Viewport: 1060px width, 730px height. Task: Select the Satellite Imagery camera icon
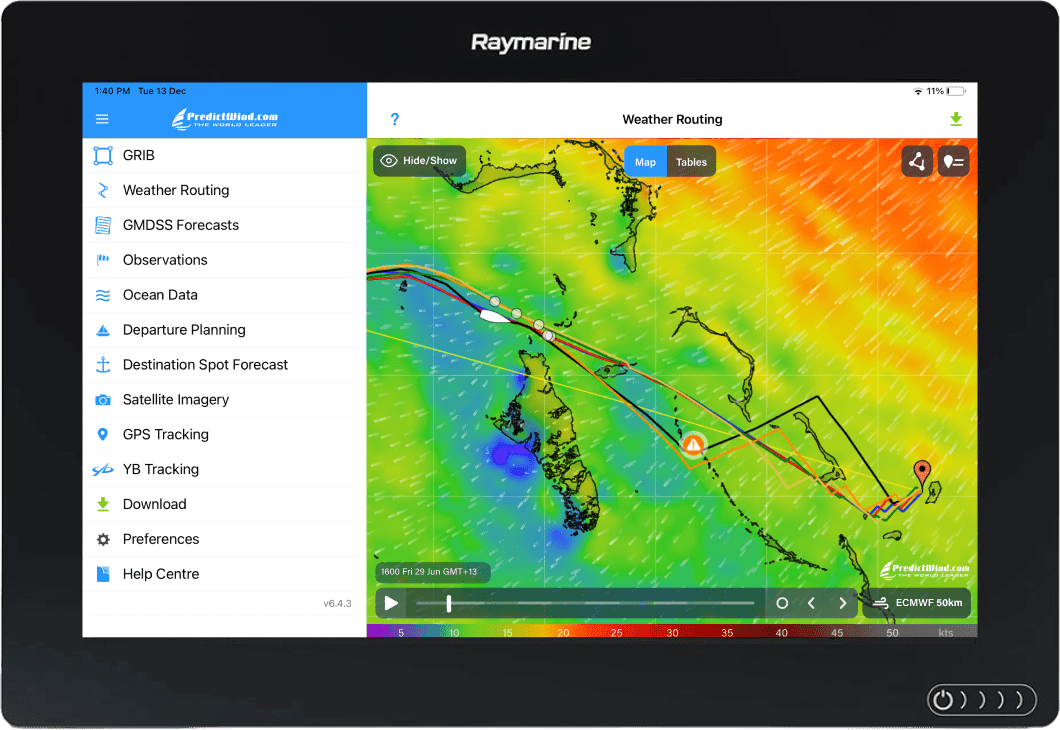pyautogui.click(x=102, y=399)
